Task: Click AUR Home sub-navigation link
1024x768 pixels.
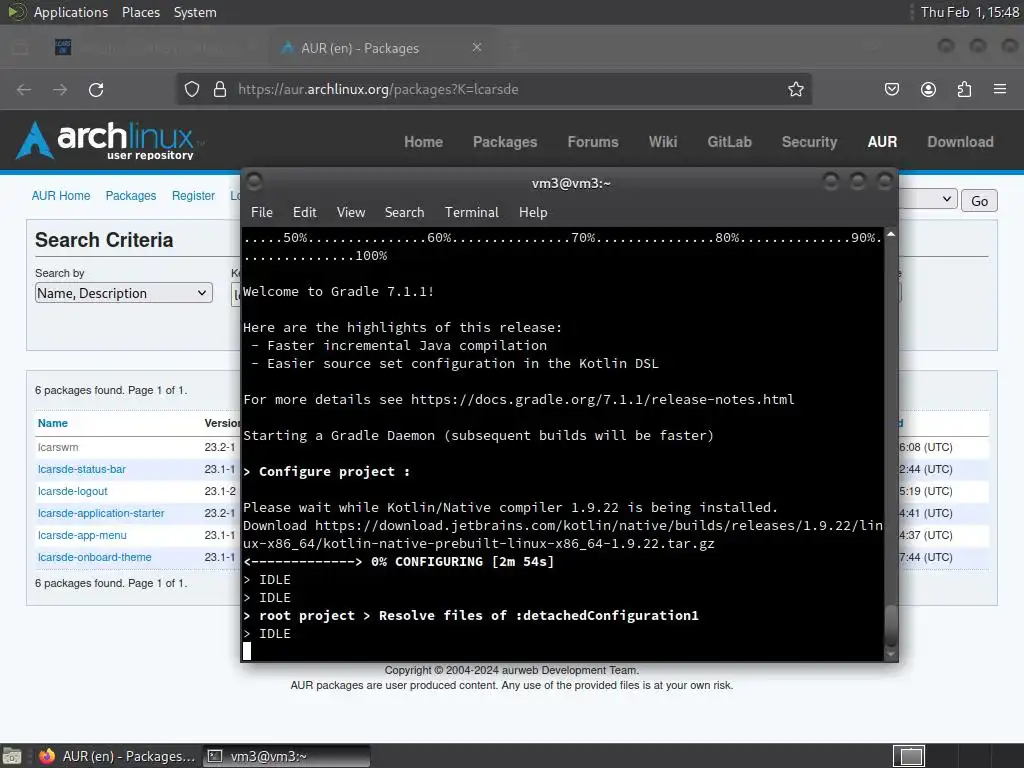Action: pyautogui.click(x=61, y=195)
